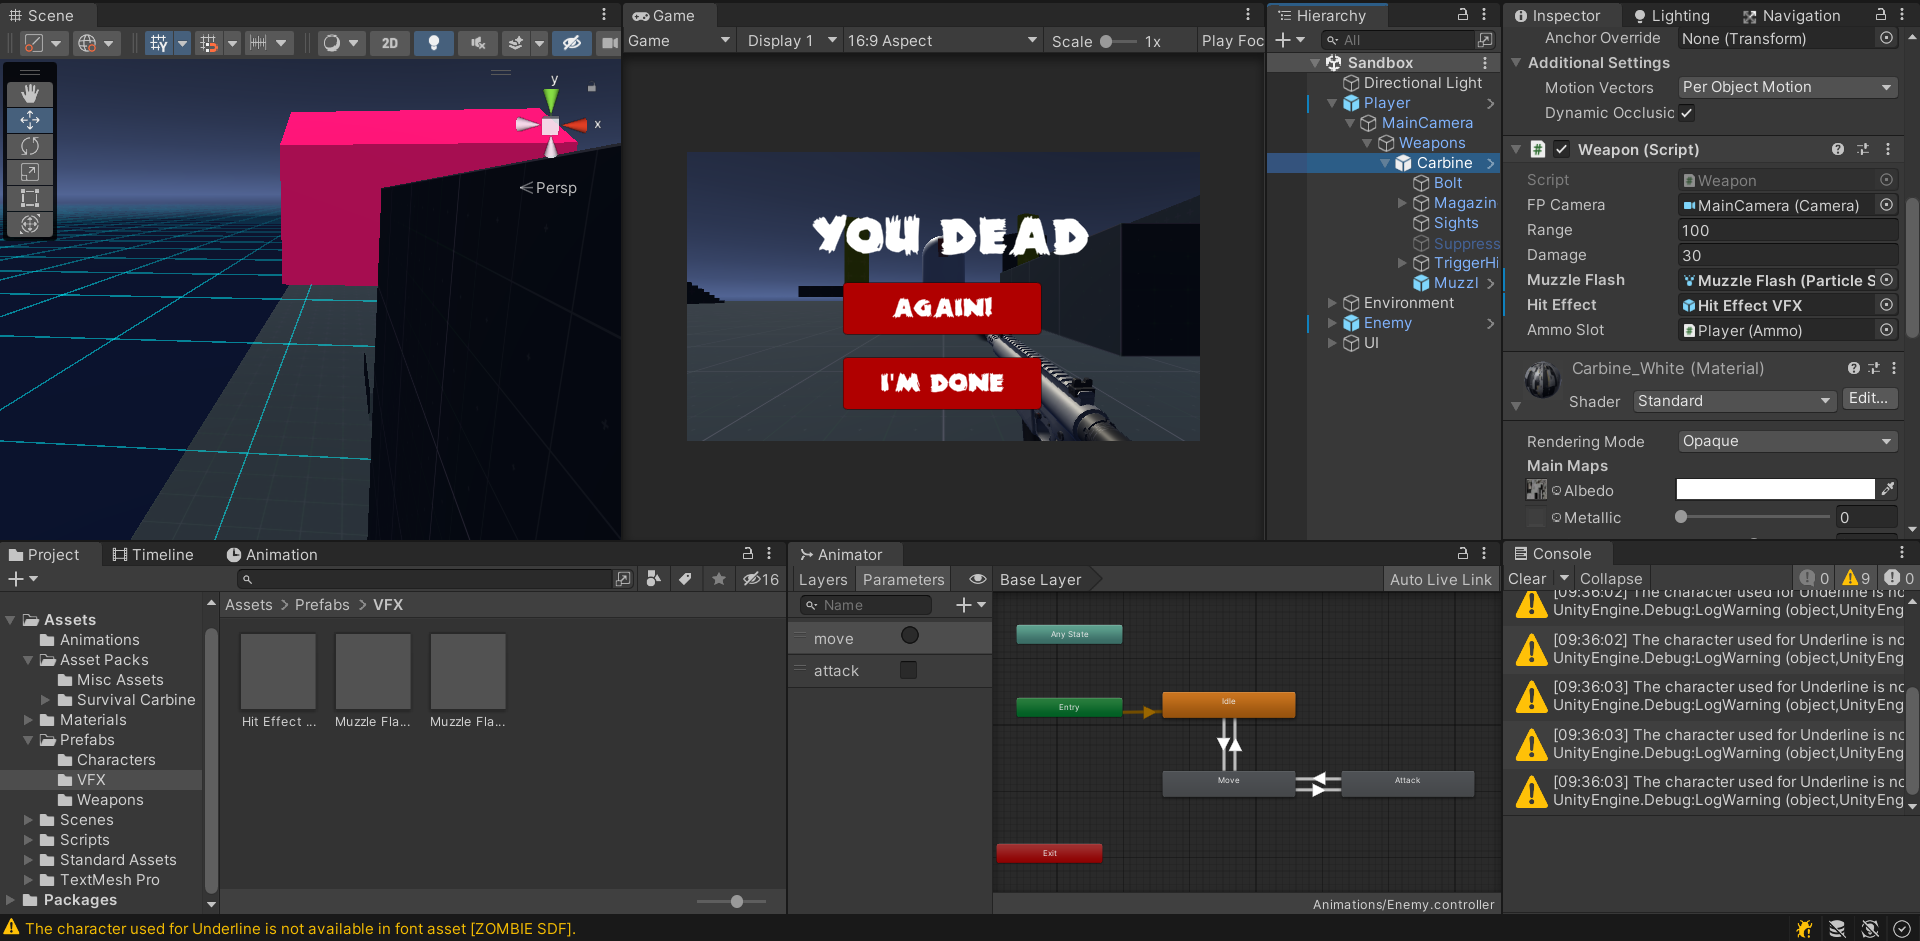The width and height of the screenshot is (1920, 941).
Task: Open the Display 1 dropdown
Action: (792, 41)
